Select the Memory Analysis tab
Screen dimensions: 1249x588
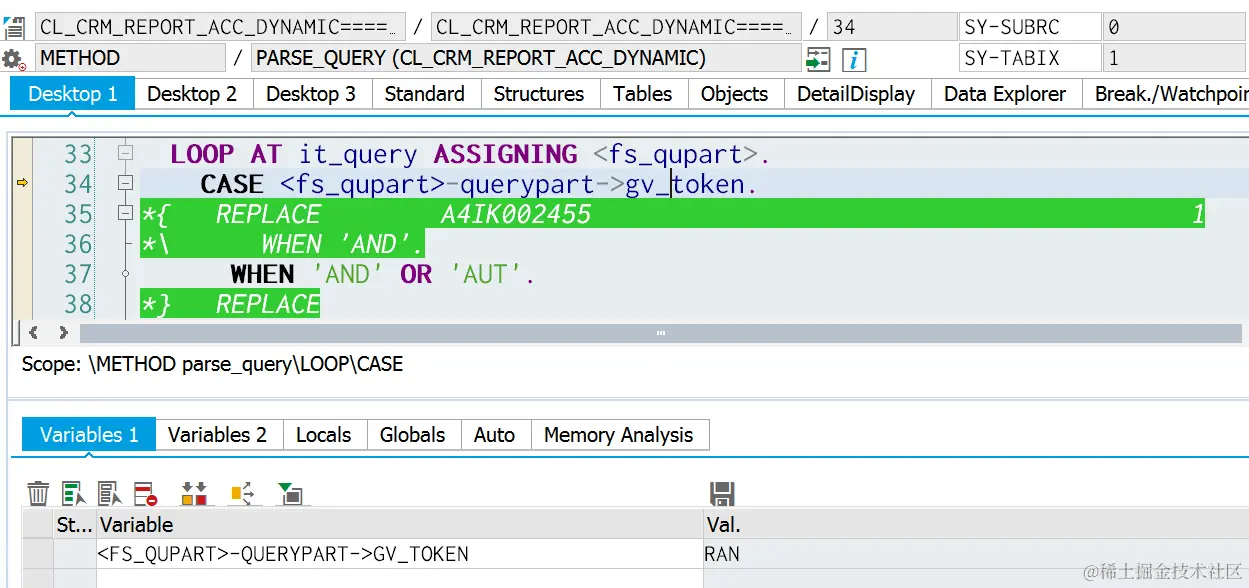[x=619, y=434]
